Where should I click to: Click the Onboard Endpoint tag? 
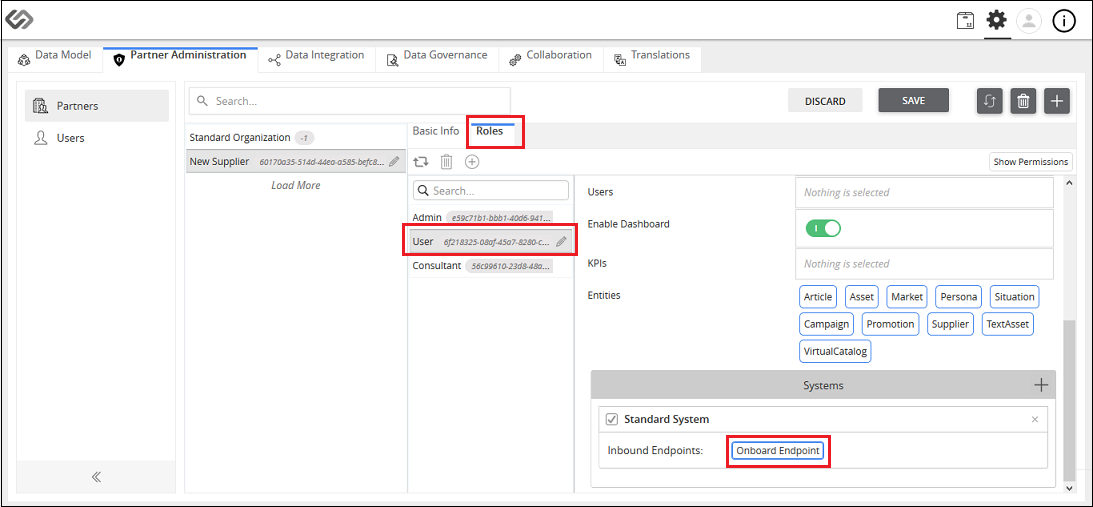(778, 451)
